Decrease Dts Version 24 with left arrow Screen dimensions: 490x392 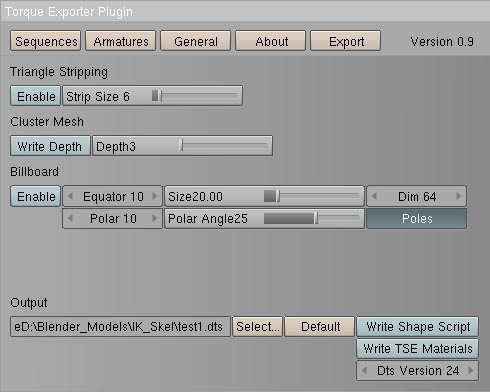pyautogui.click(x=364, y=371)
